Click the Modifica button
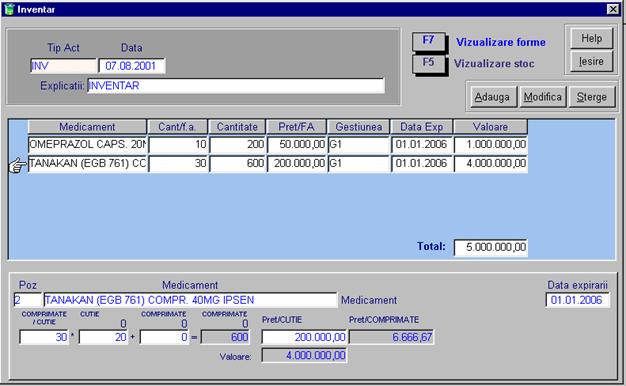This screenshot has height=386, width=626. pyautogui.click(x=543, y=97)
